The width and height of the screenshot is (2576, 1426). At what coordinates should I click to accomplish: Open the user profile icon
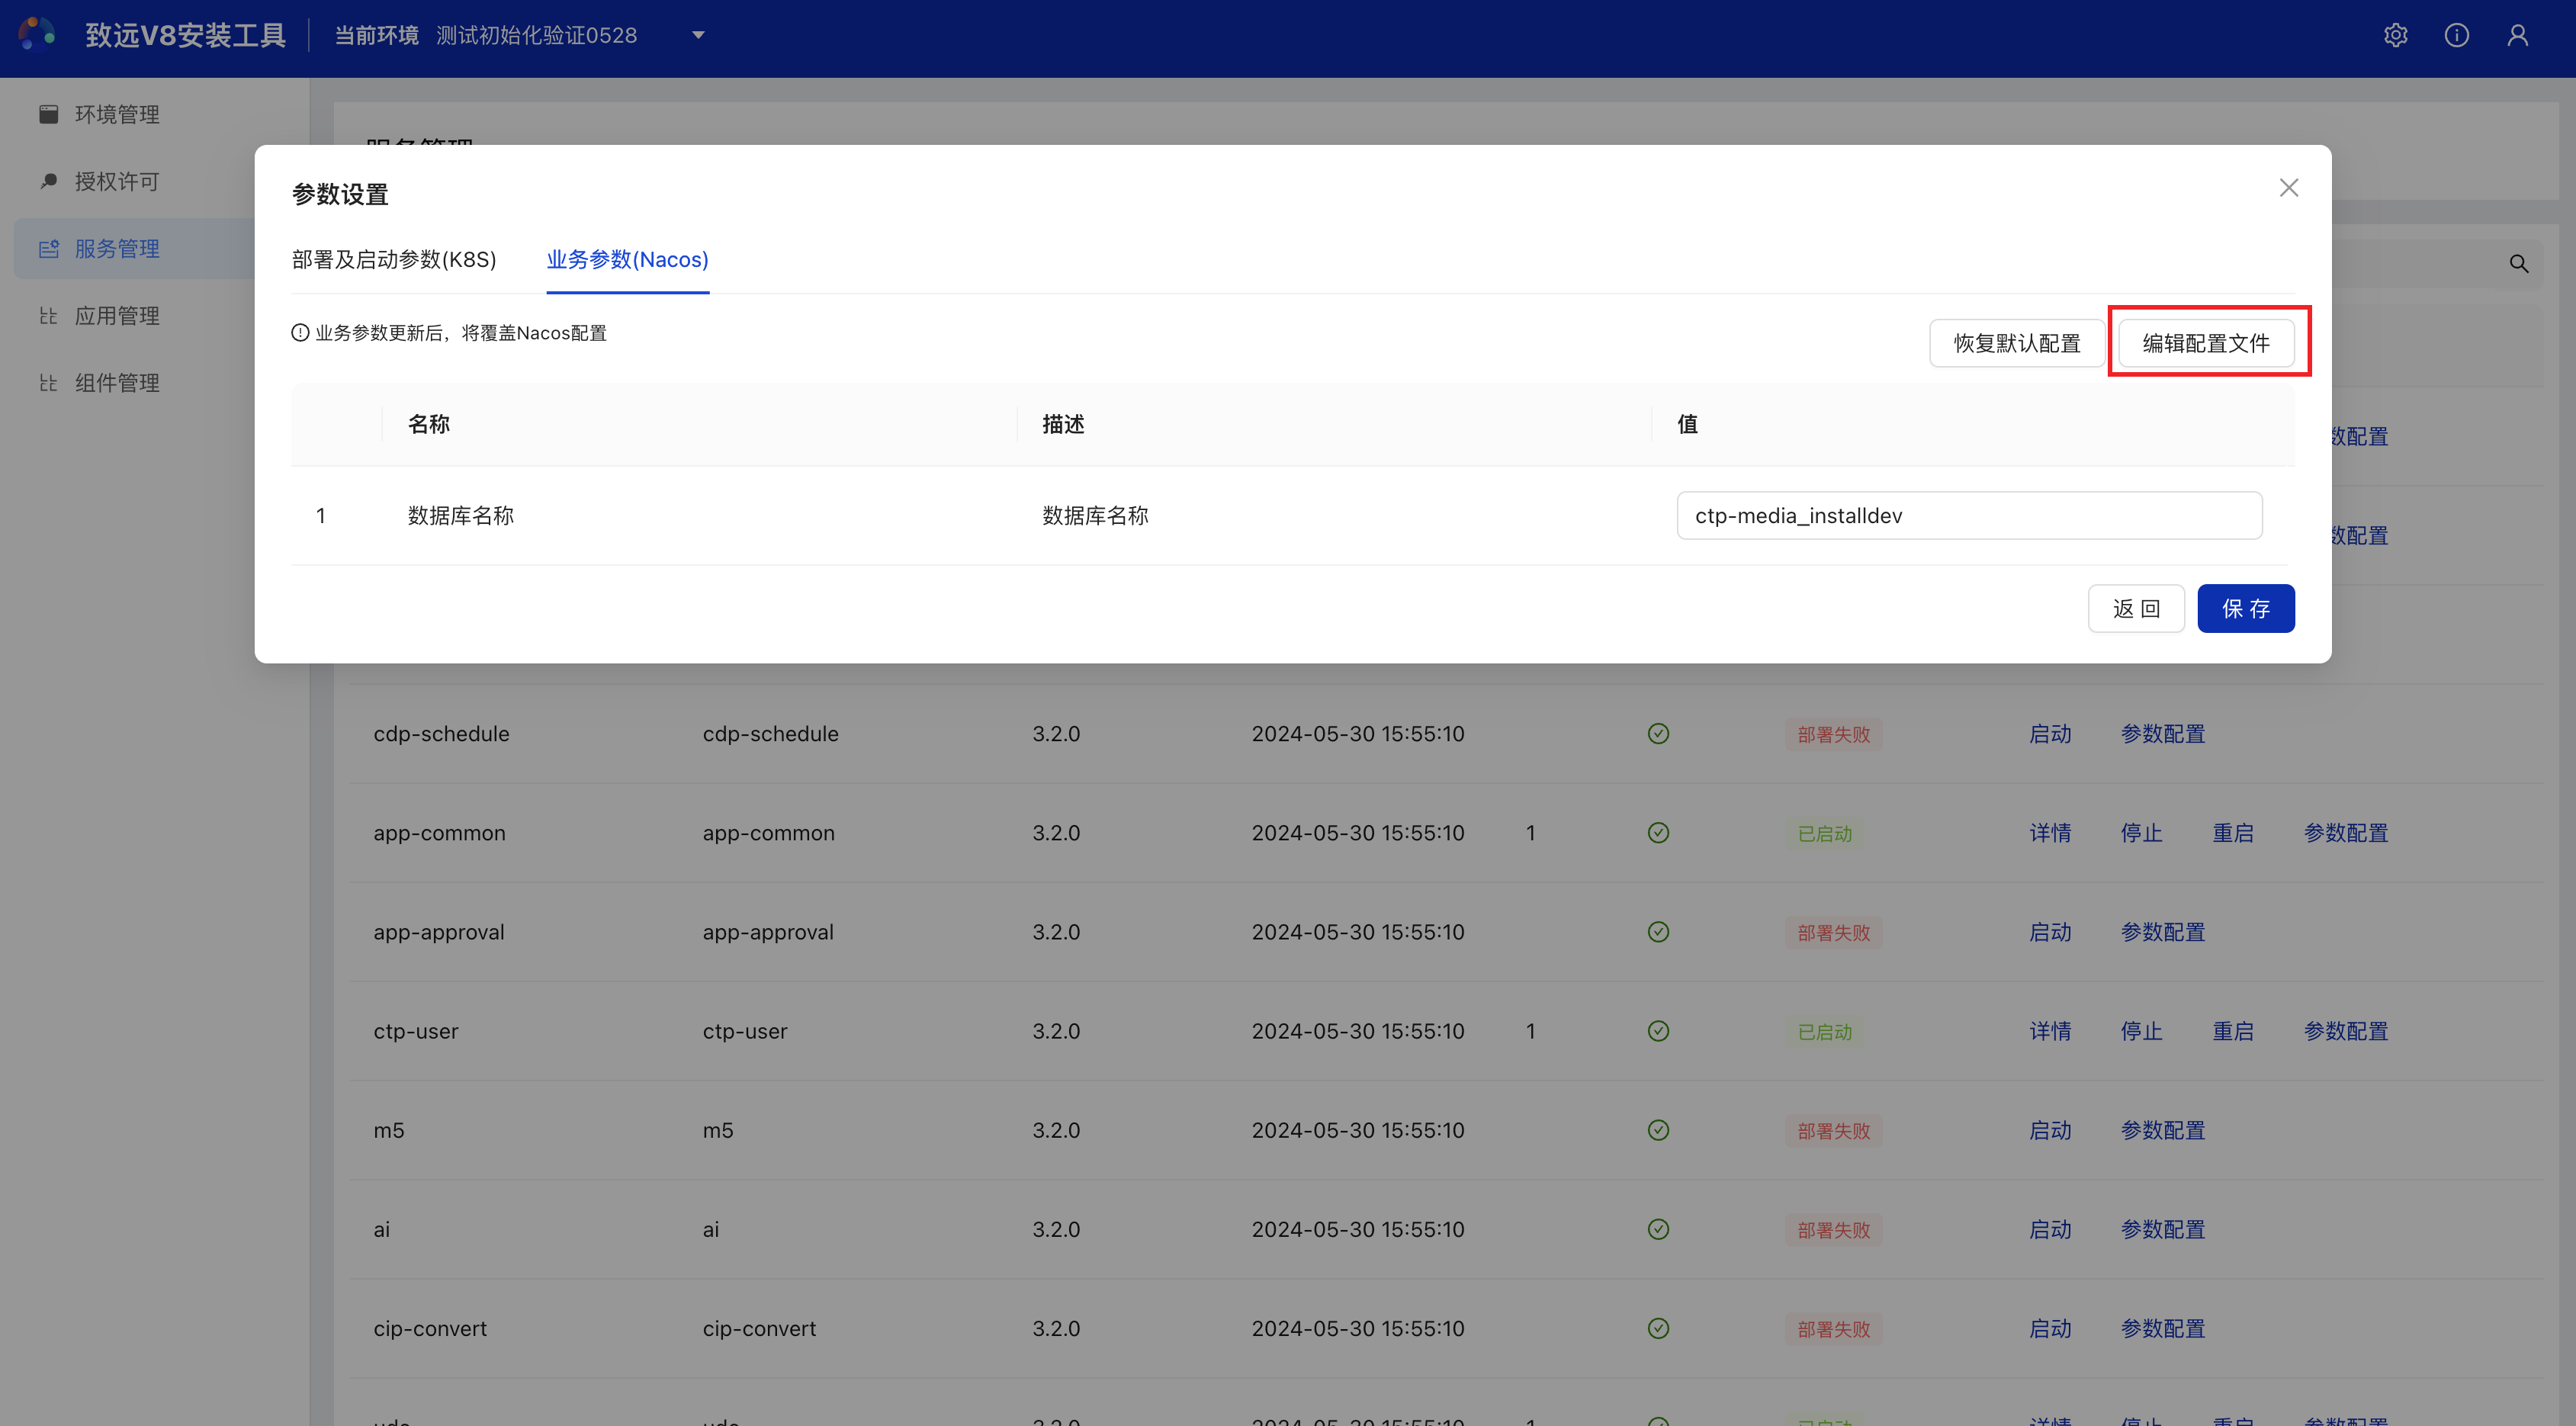(x=2517, y=36)
